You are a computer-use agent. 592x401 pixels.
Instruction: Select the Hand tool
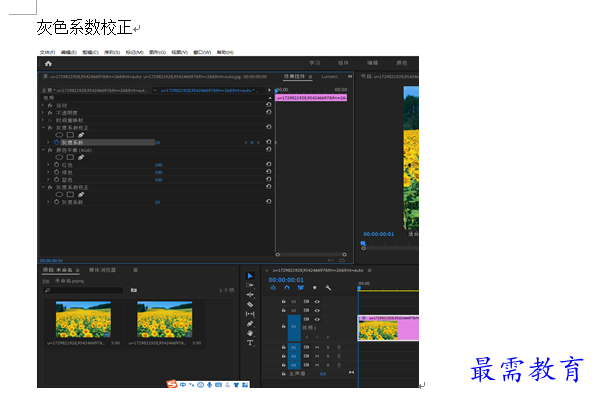click(250, 333)
